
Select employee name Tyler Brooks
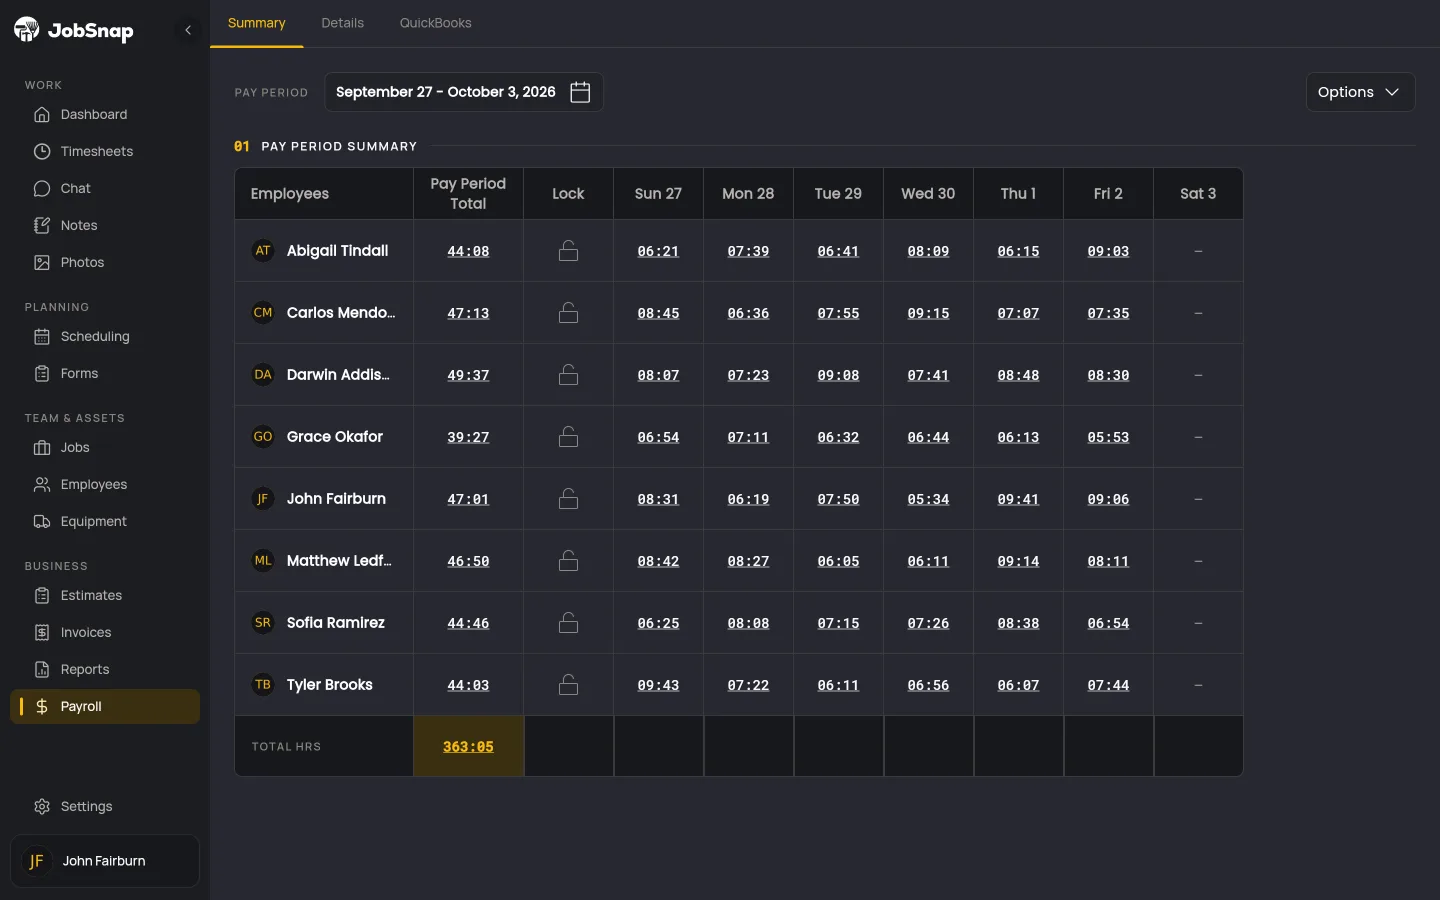[x=330, y=685]
